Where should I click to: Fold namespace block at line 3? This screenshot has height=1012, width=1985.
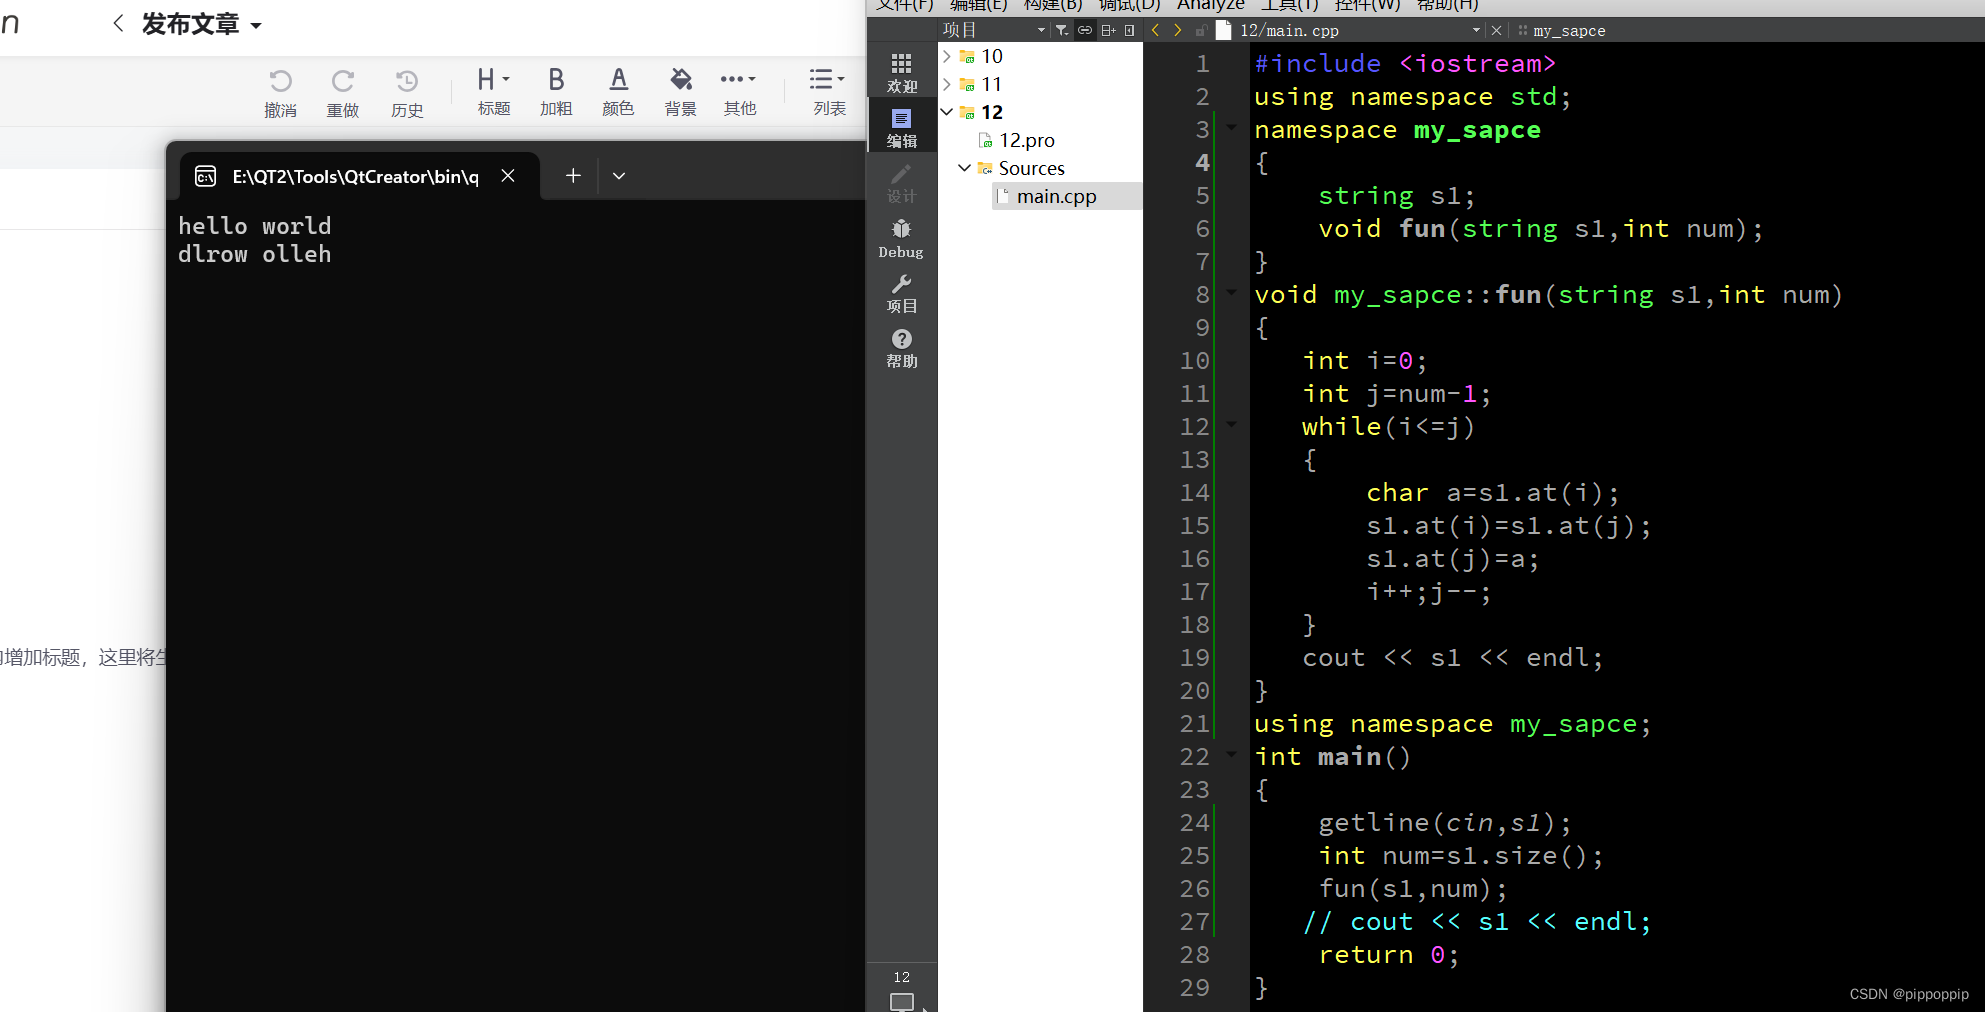[1232, 127]
